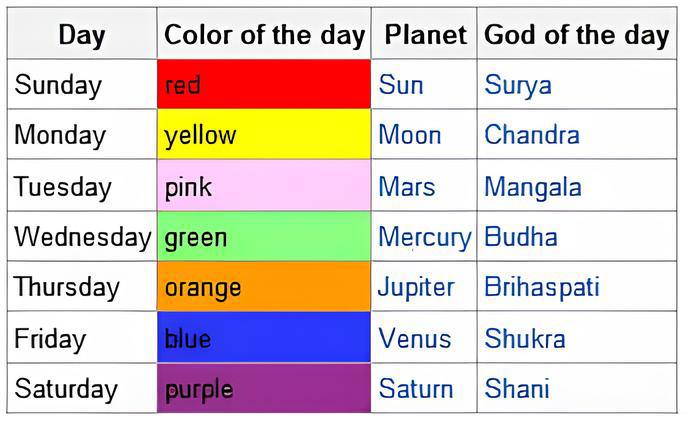The height and width of the screenshot is (426, 688).
Task: Click the red color cell
Action: [264, 85]
